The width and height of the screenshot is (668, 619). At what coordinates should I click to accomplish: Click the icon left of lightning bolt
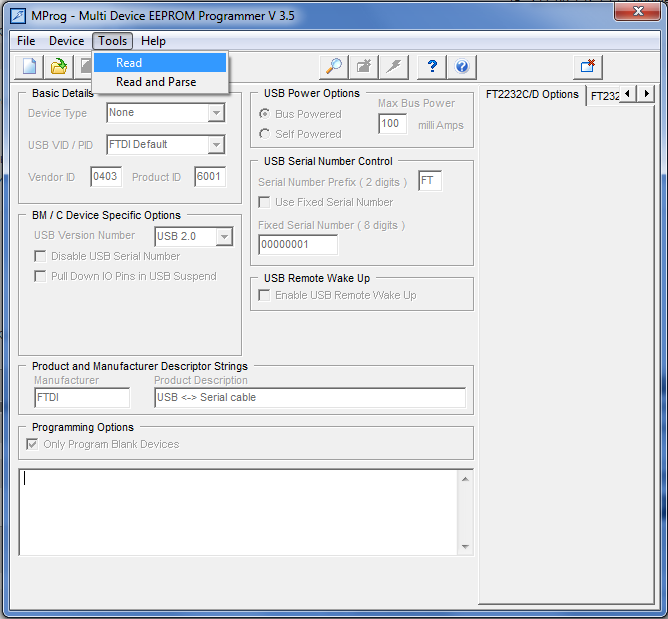pos(364,67)
